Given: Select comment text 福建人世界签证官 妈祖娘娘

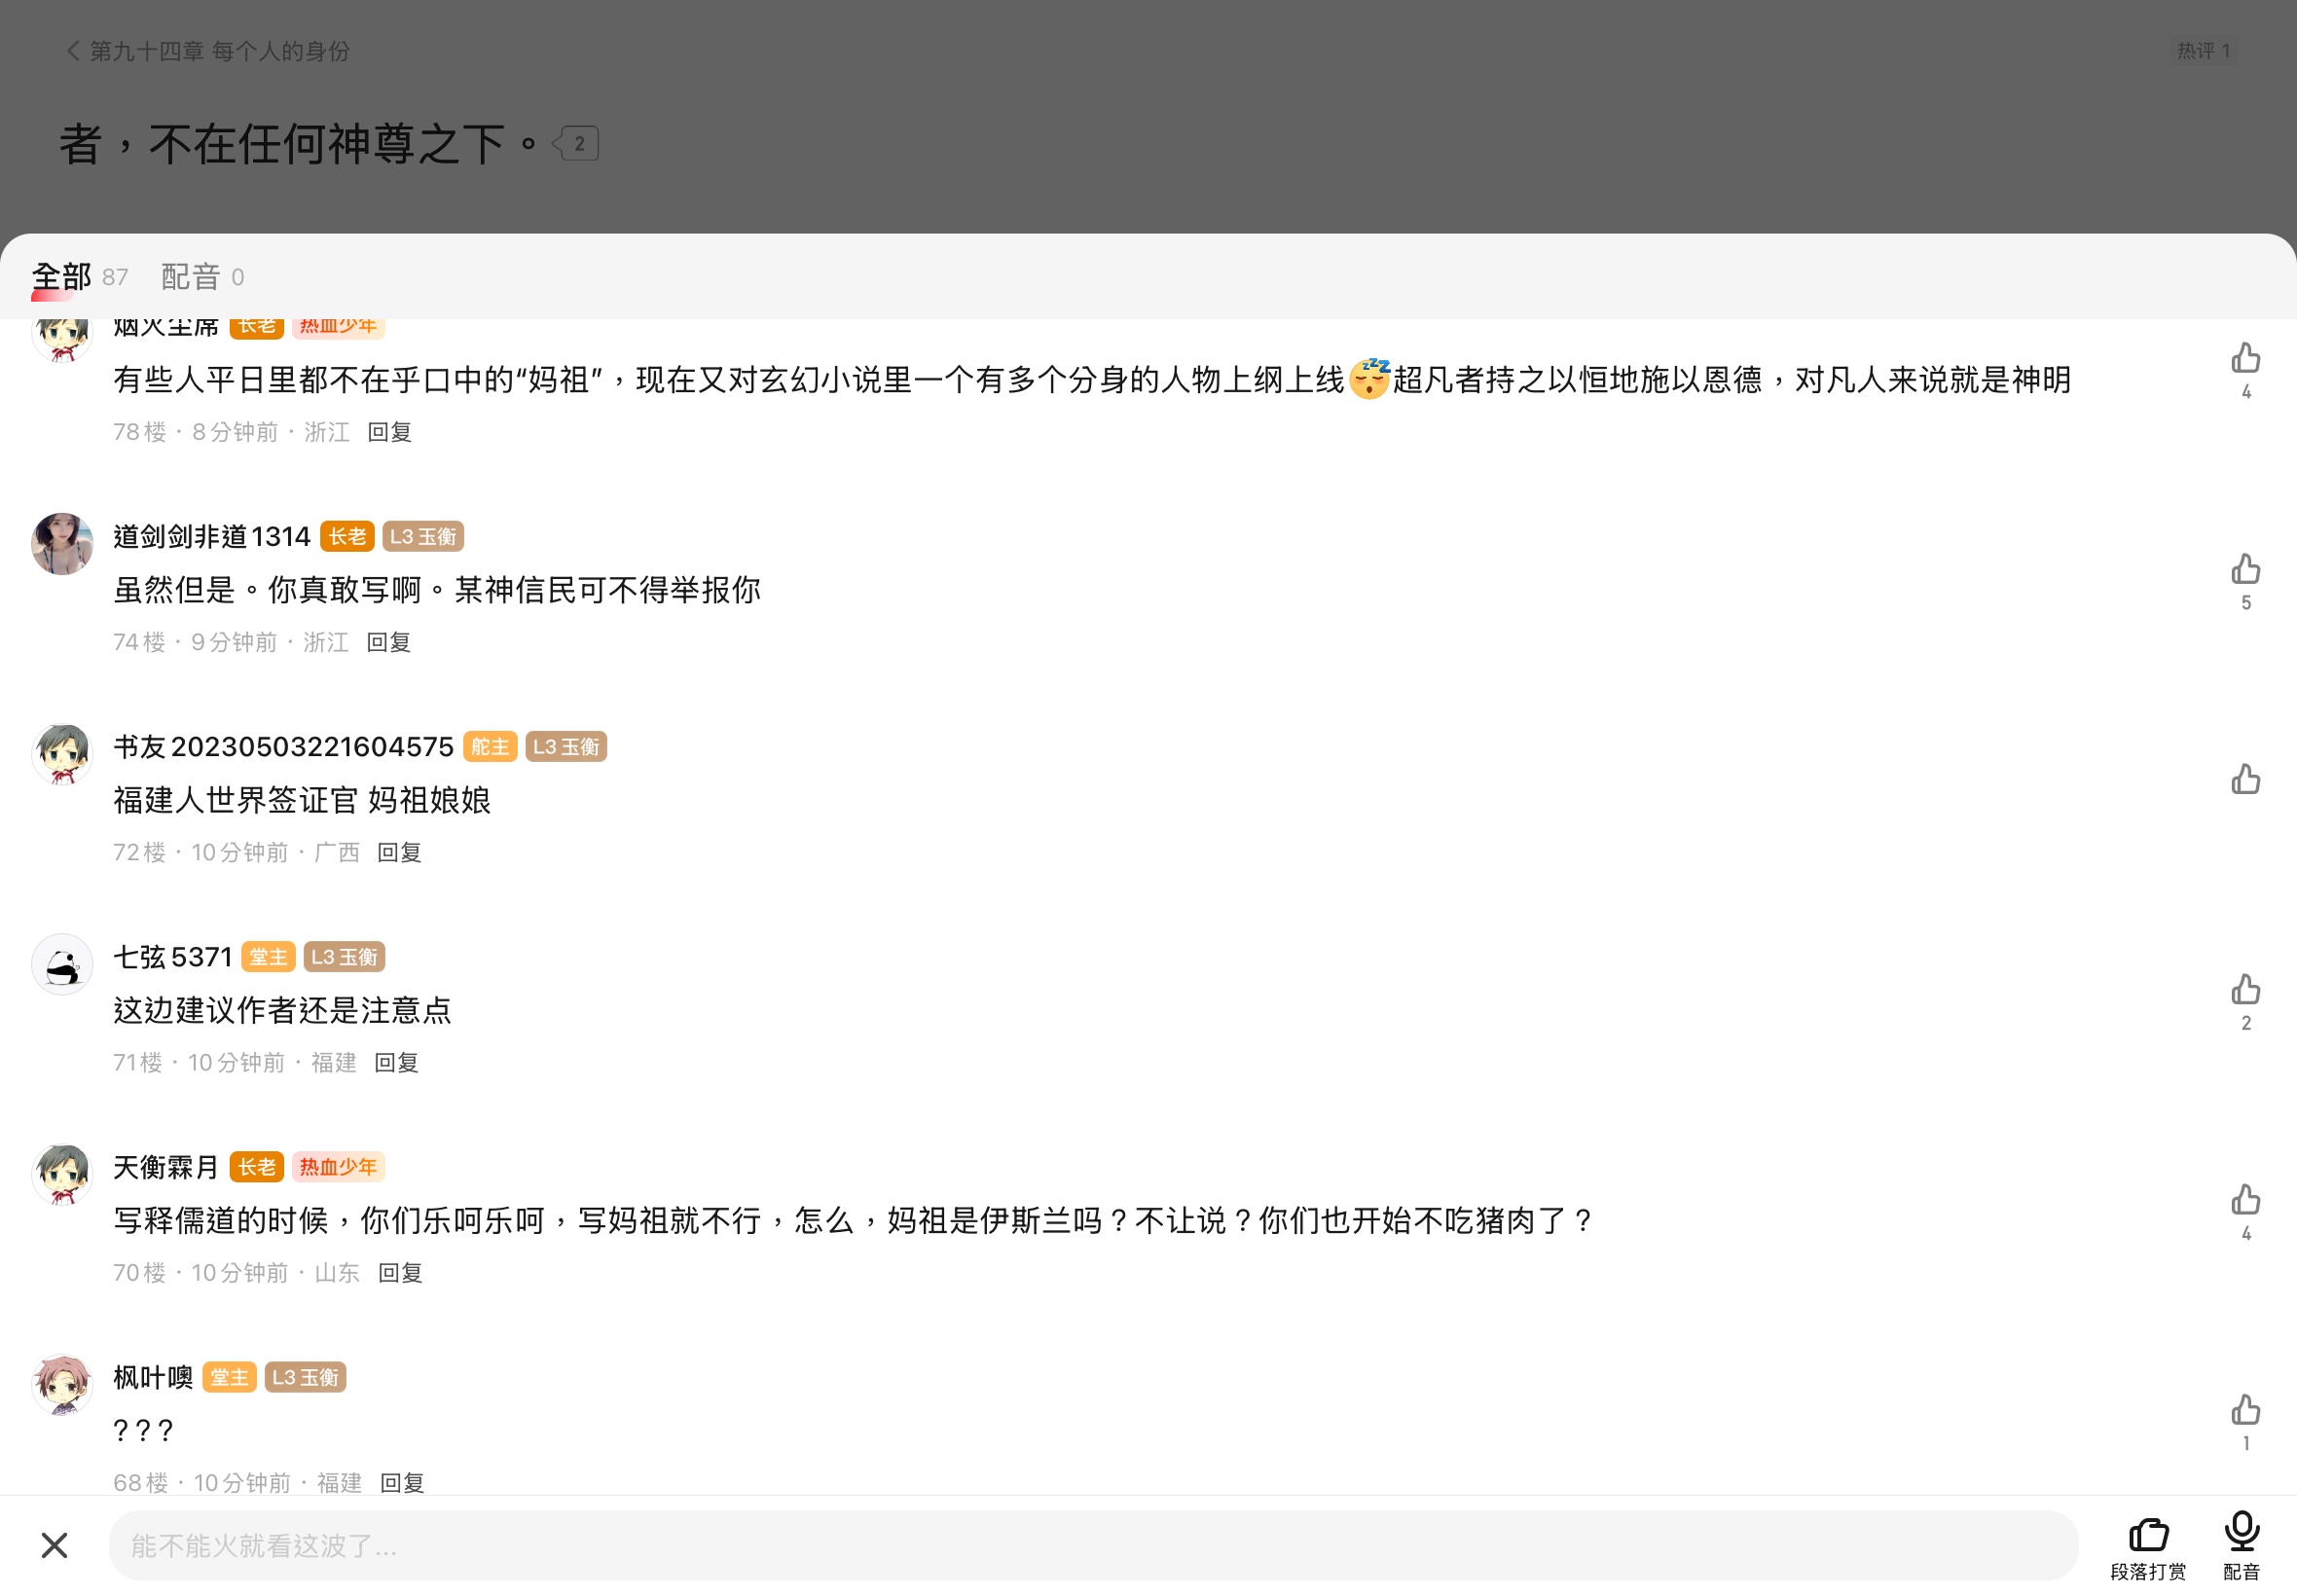Looking at the screenshot, I should pyautogui.click(x=302, y=800).
